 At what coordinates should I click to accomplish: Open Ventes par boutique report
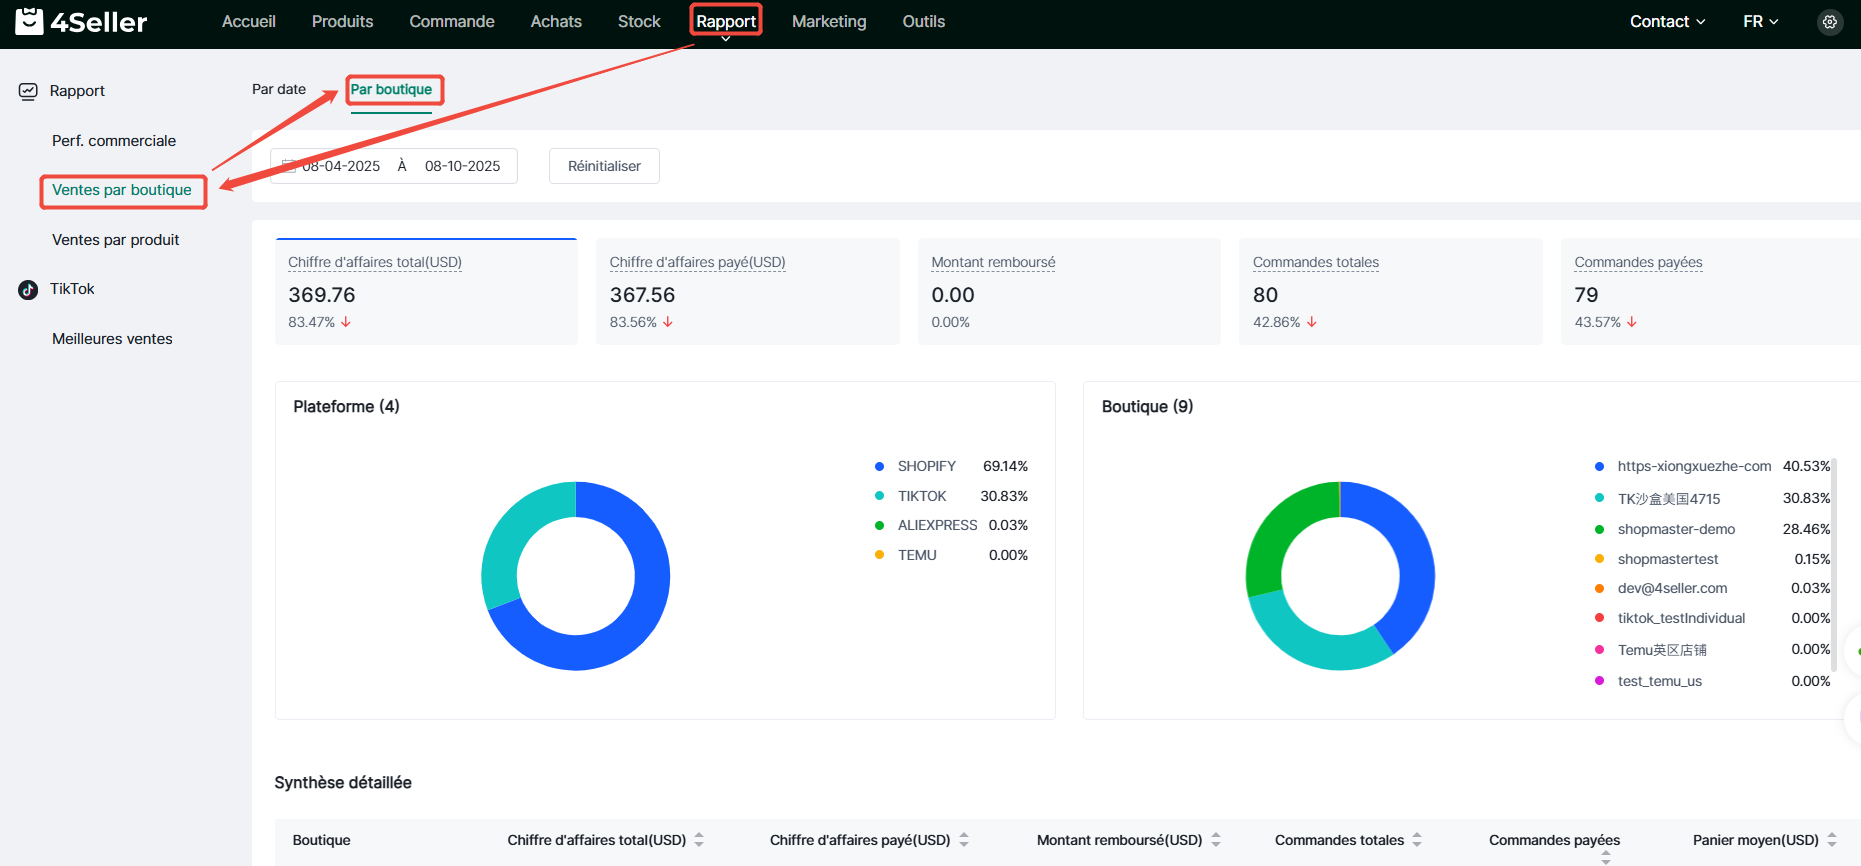coord(122,190)
